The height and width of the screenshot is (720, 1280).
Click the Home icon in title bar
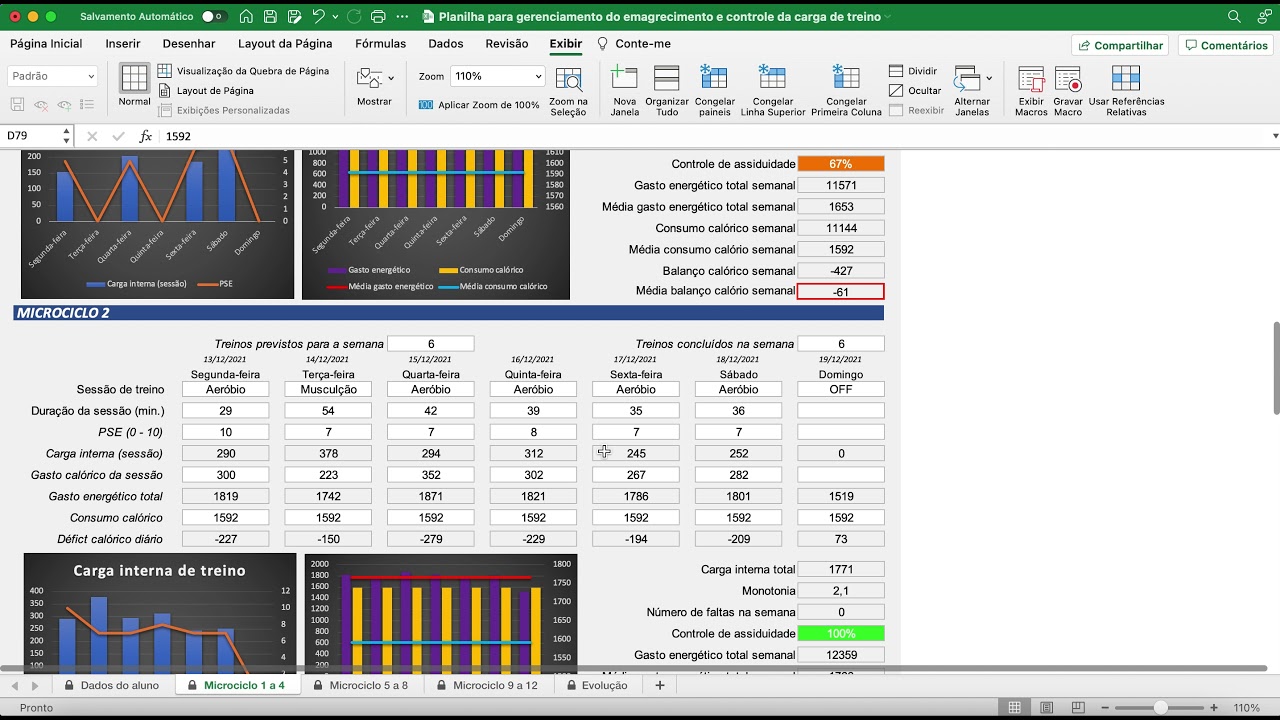[x=245, y=17]
